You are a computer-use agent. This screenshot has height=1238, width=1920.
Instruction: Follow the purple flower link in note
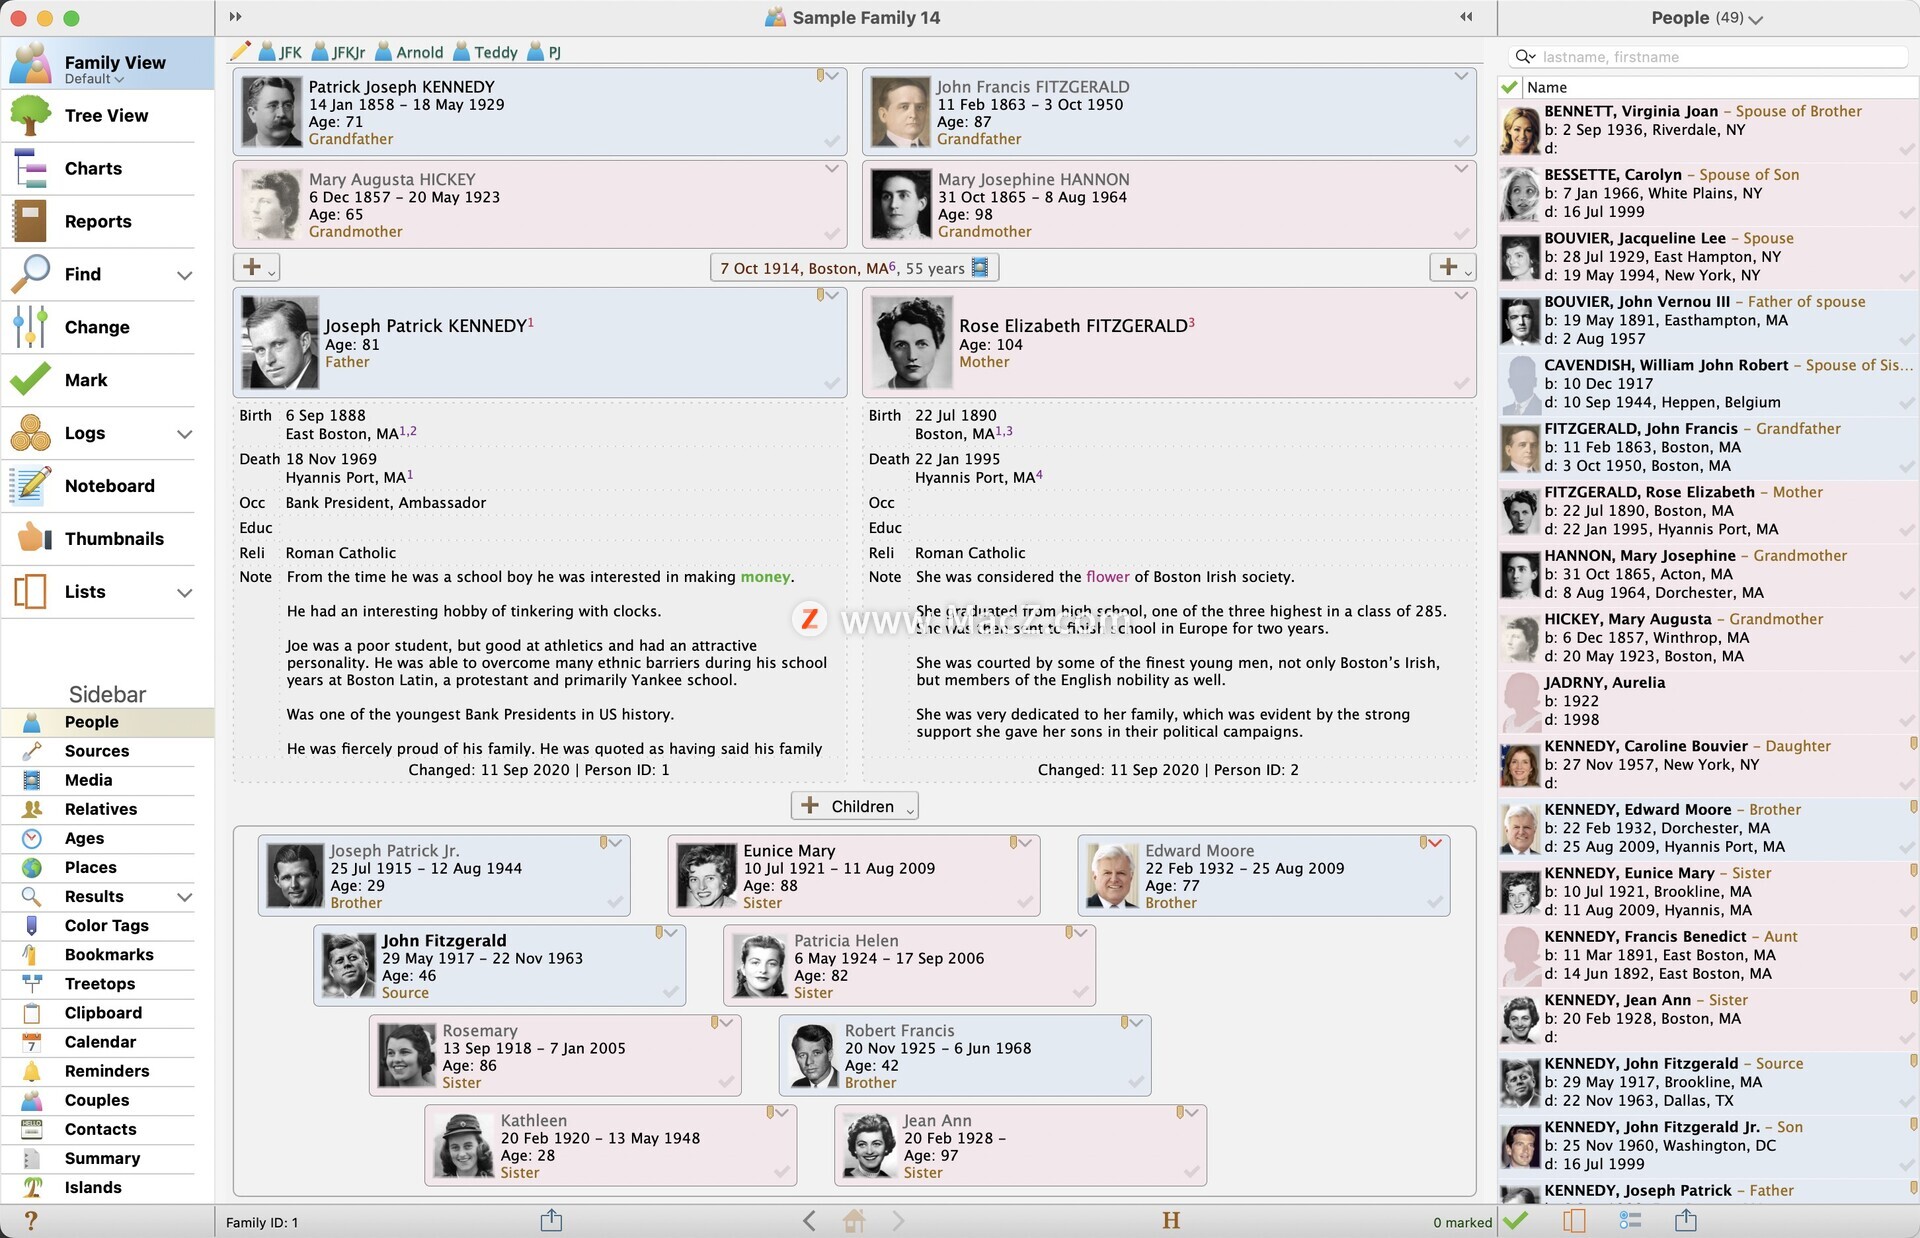1108,577
